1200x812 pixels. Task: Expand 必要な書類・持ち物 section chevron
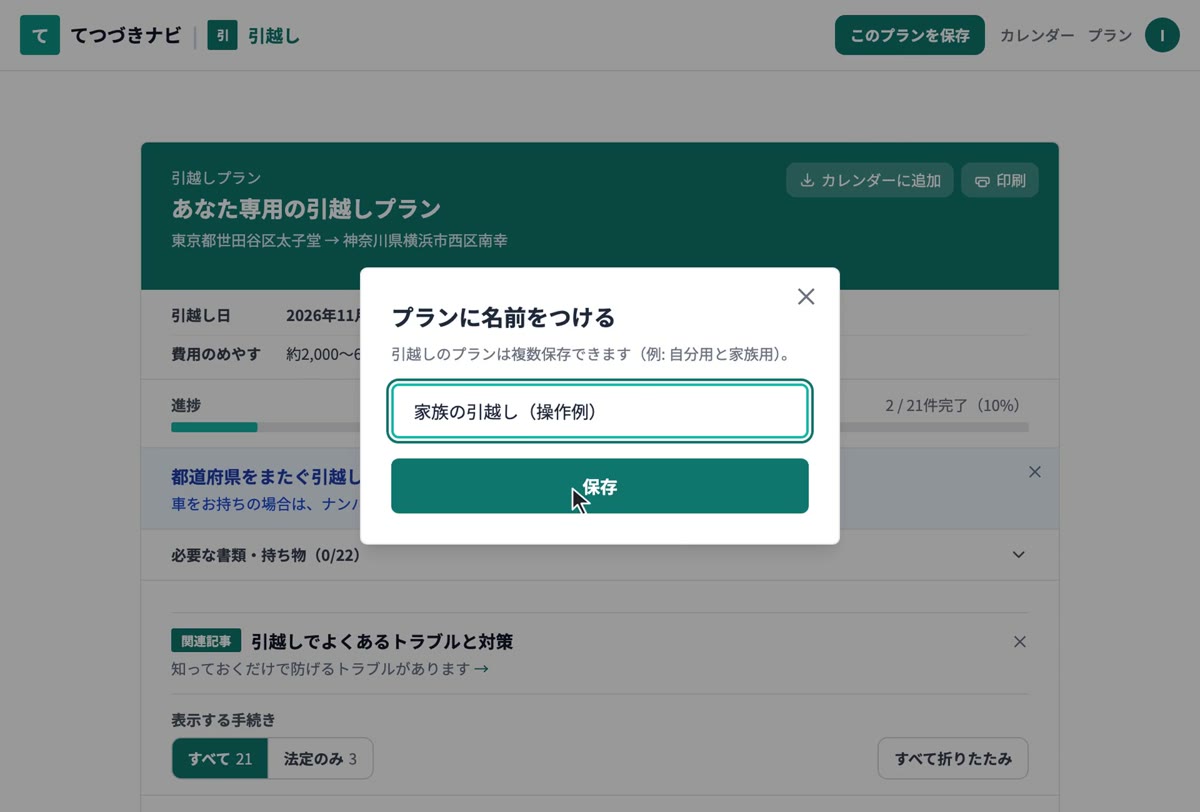pos(1019,554)
